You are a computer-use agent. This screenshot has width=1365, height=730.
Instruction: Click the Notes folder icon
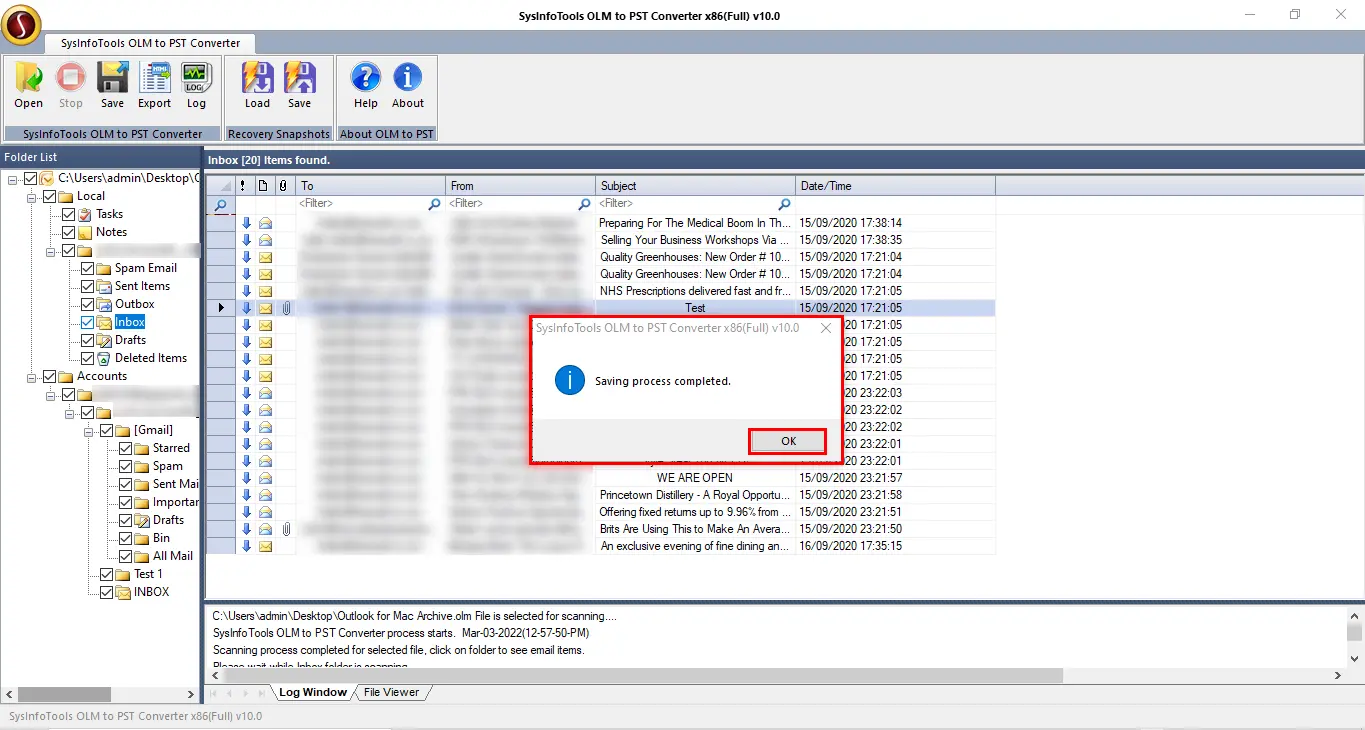[x=85, y=232]
